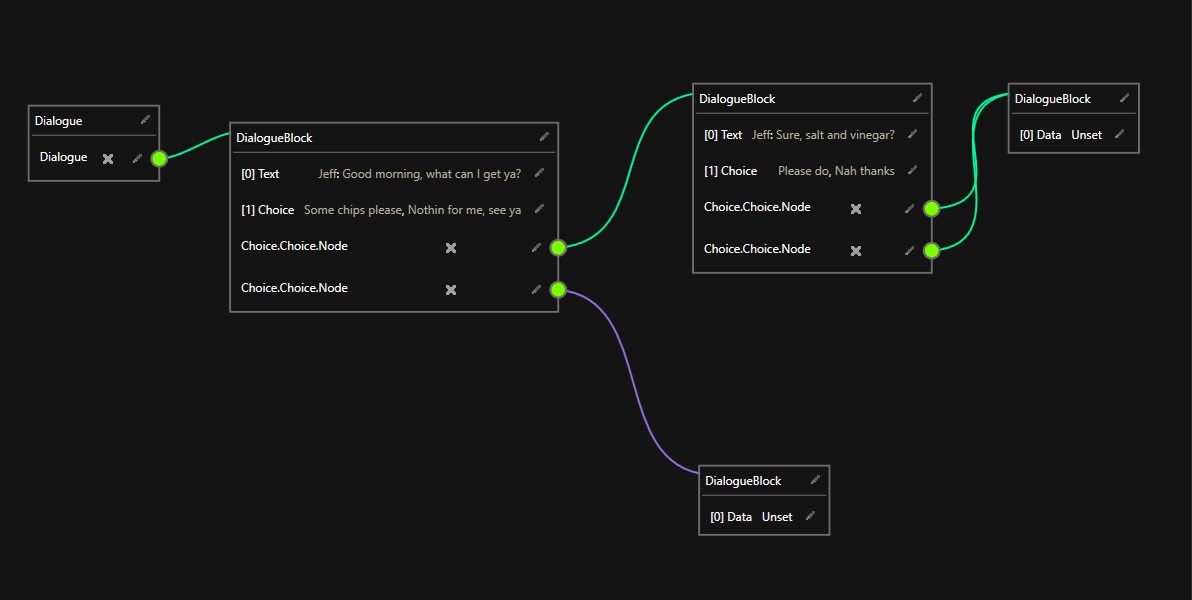1192x600 pixels.
Task: Click the 'Please do, Nah thanks' choice text
Action: (x=836, y=171)
